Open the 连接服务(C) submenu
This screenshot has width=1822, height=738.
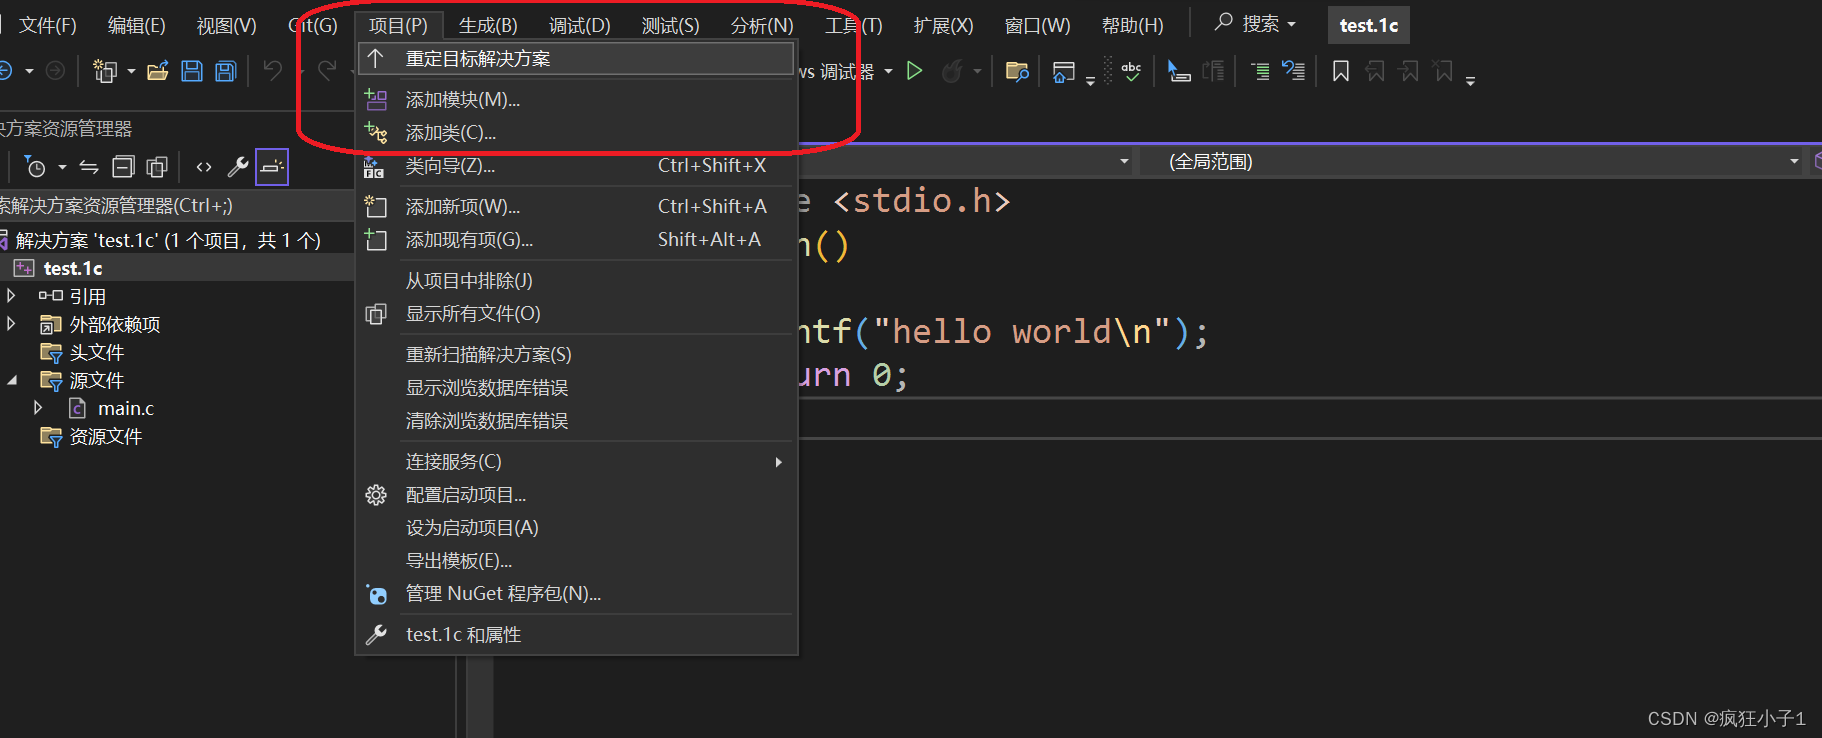576,462
